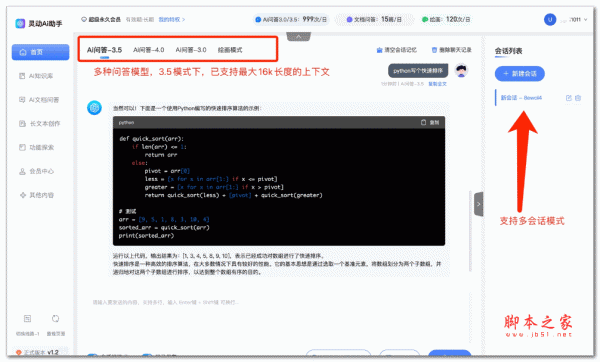Image resolution: width=600 pixels, height=362 pixels.
Task: Open 其他内容 in the left sidebar
Action: pyautogui.click(x=37, y=195)
